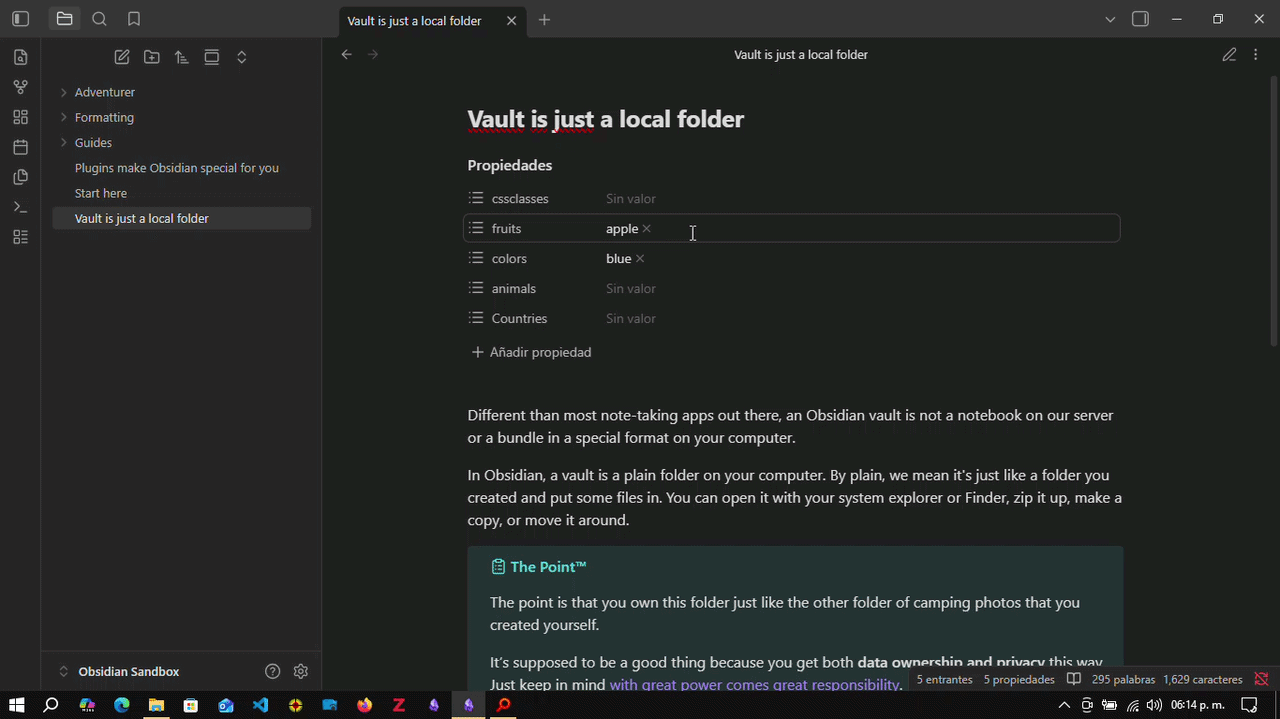Open the note's more options menu
The width and height of the screenshot is (1280, 719).
[x=1256, y=54]
